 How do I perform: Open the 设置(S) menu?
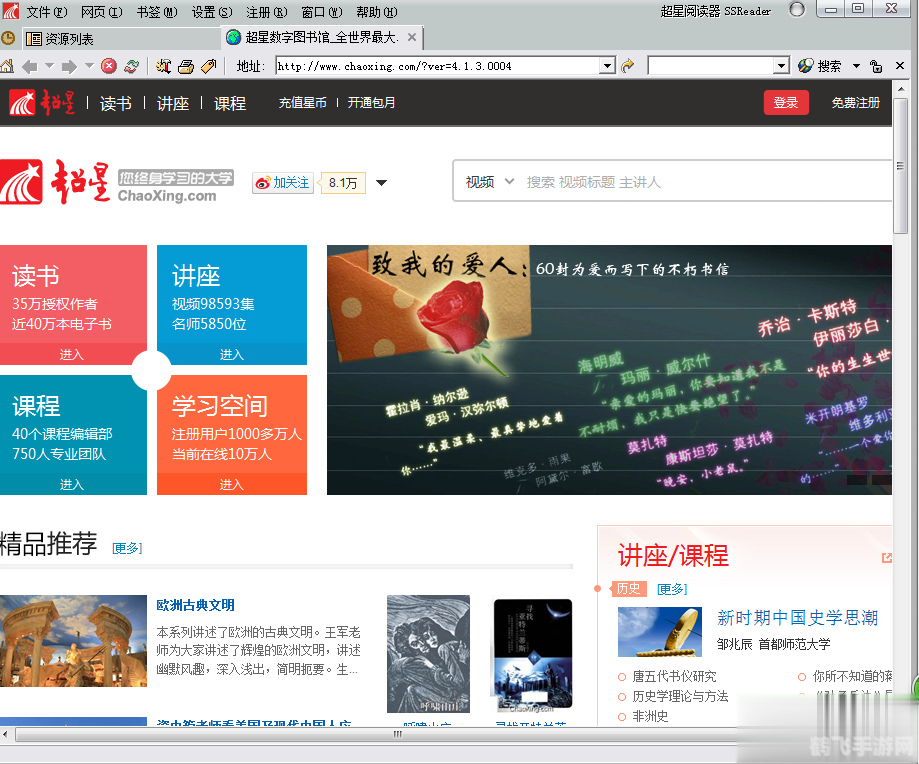(x=211, y=12)
